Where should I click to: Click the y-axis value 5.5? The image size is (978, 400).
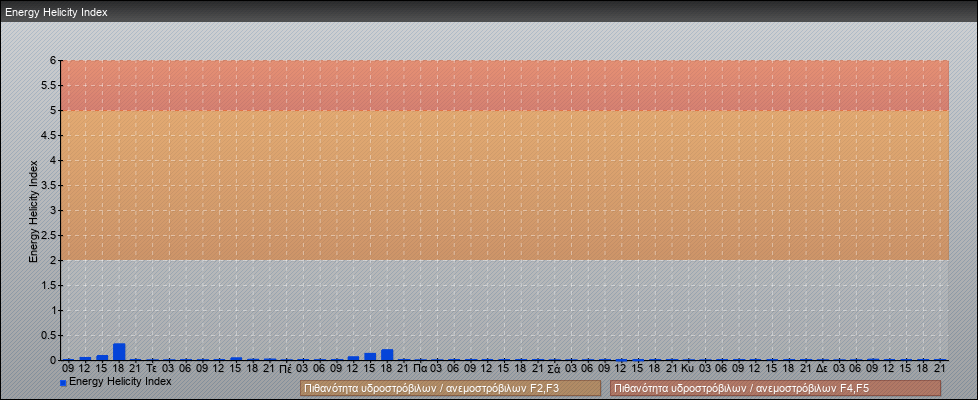click(x=50, y=85)
